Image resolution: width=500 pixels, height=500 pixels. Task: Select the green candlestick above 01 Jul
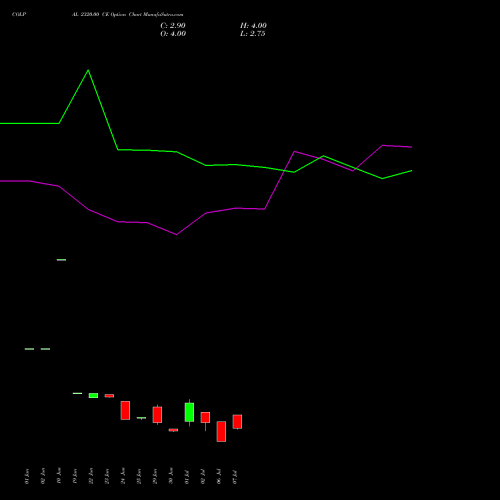(x=189, y=412)
